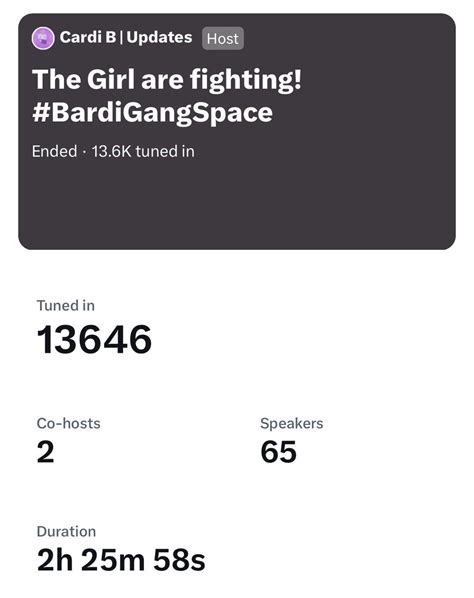
Task: Open the #BardiGangSpace hashtag
Action: [x=152, y=113]
